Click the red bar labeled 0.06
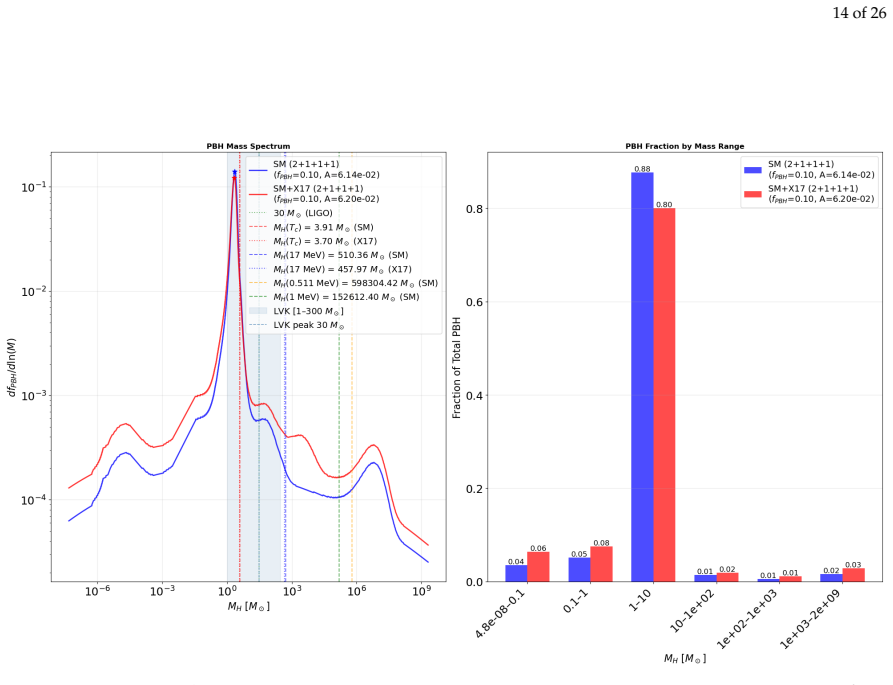Image resolution: width=893 pixels, height=685 pixels. point(538,567)
